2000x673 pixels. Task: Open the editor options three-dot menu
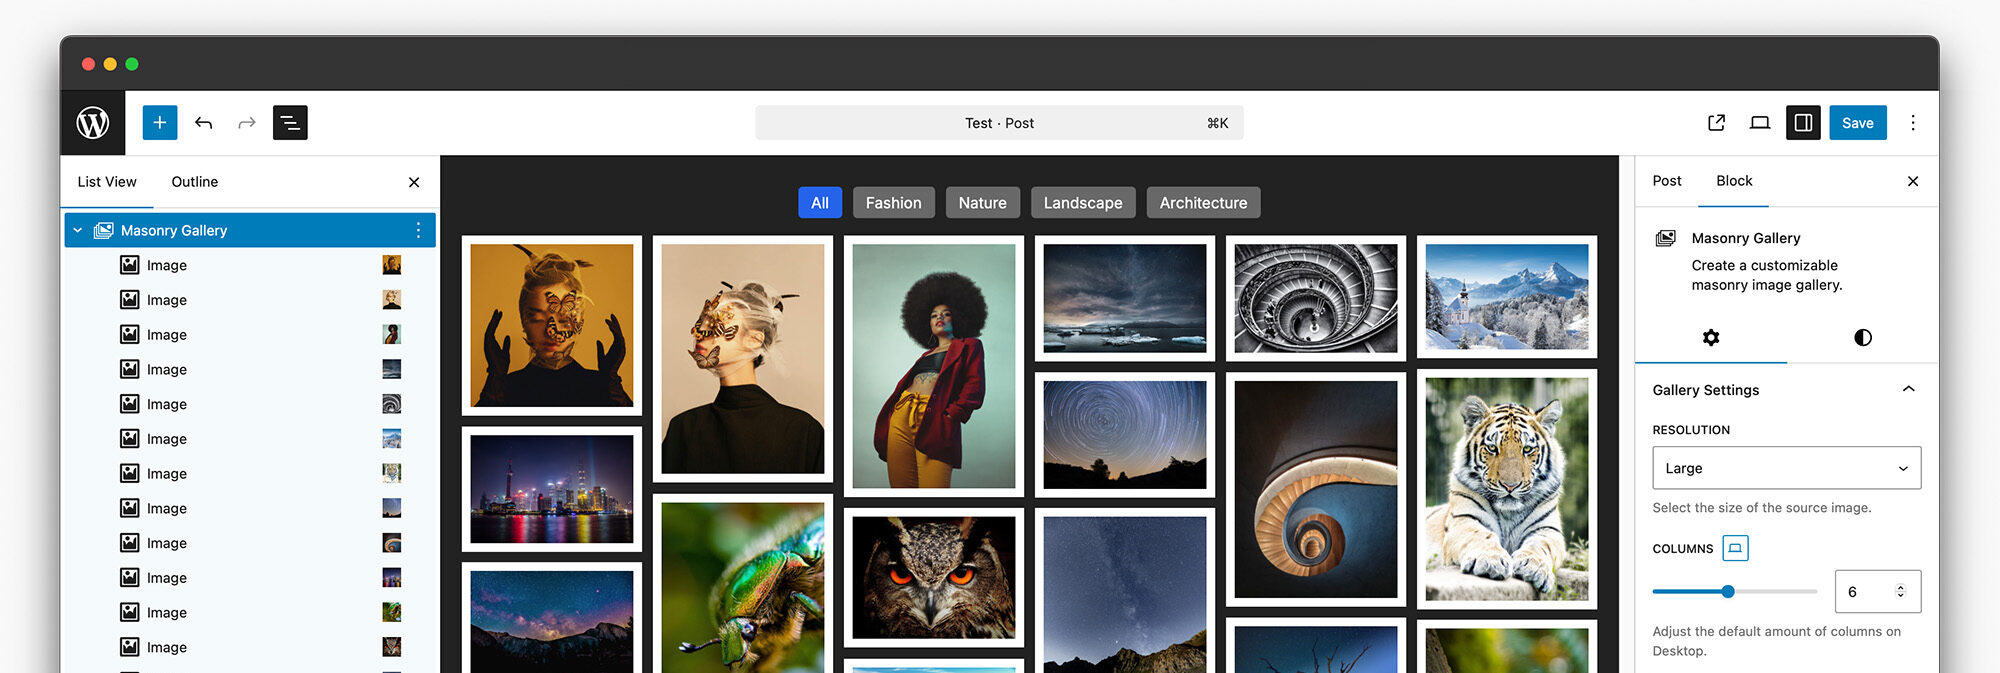[x=1912, y=123]
